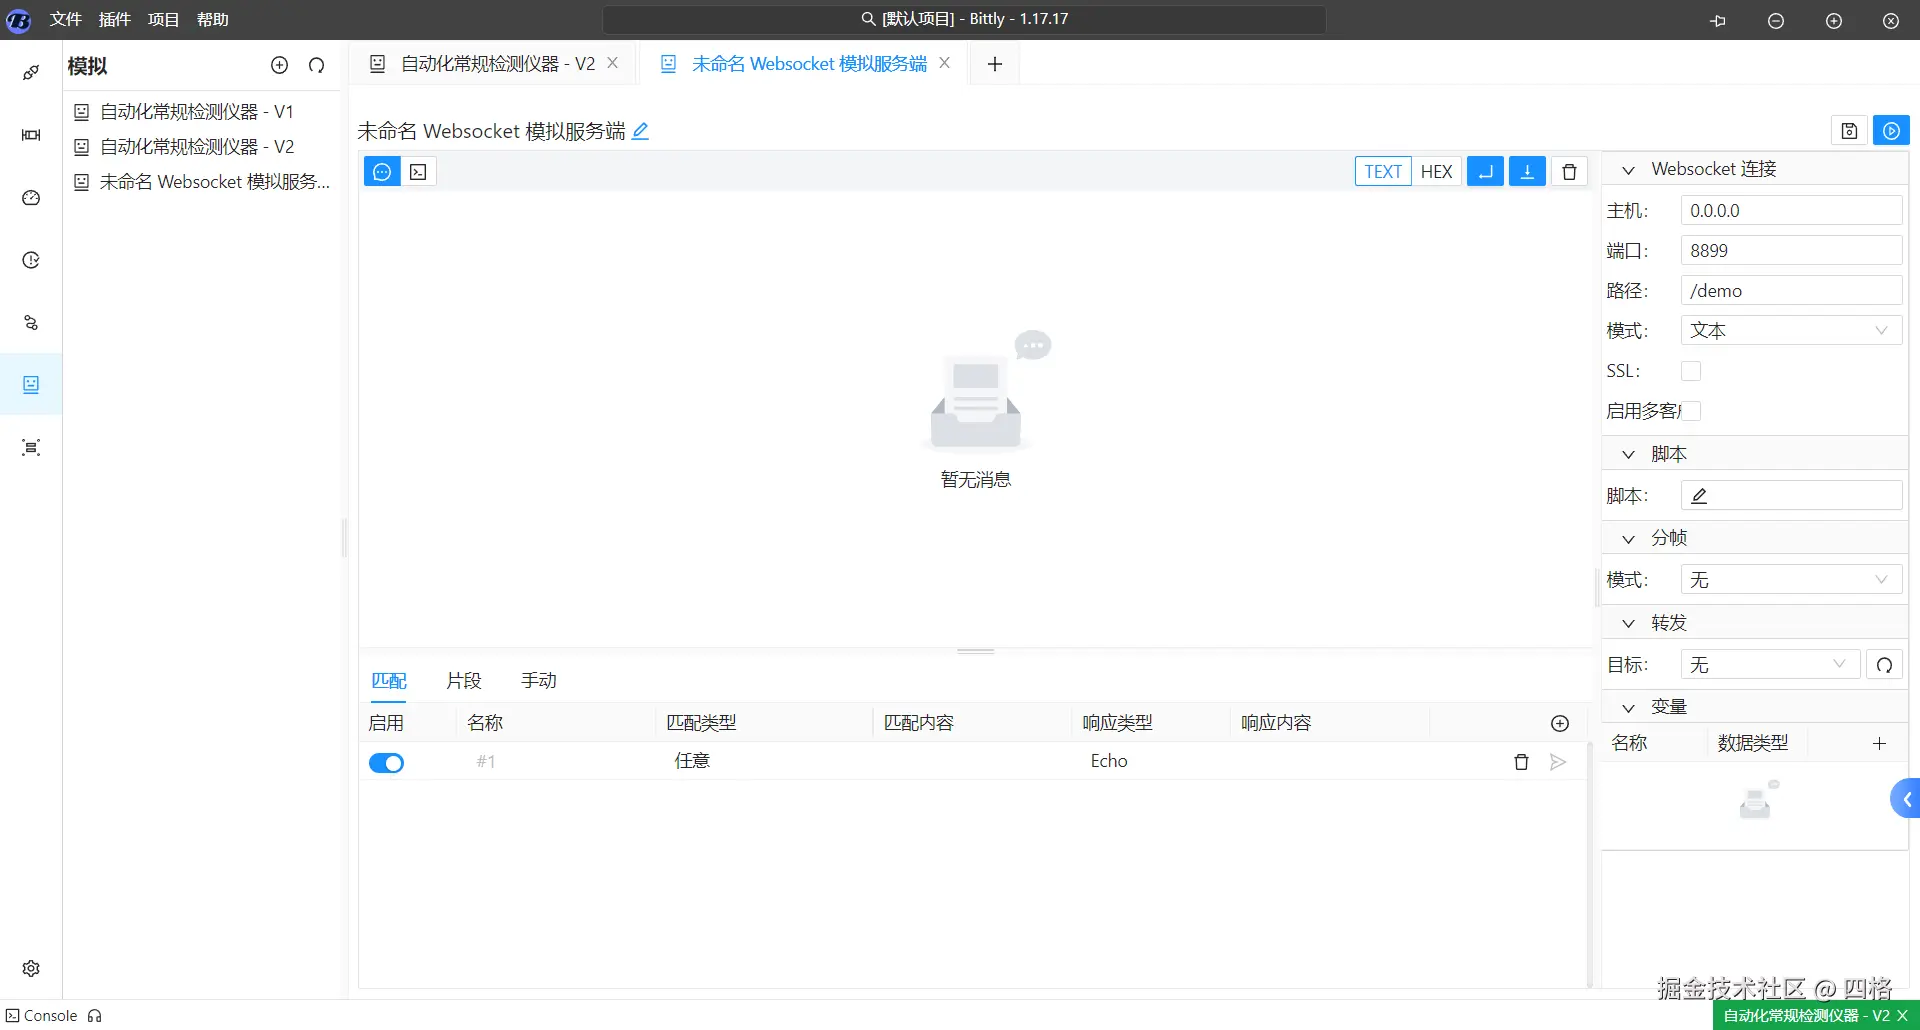Open the Websocket 连接 模式 dropdown showing 文本
Image resolution: width=1920 pixels, height=1030 pixels.
pyautogui.click(x=1791, y=331)
